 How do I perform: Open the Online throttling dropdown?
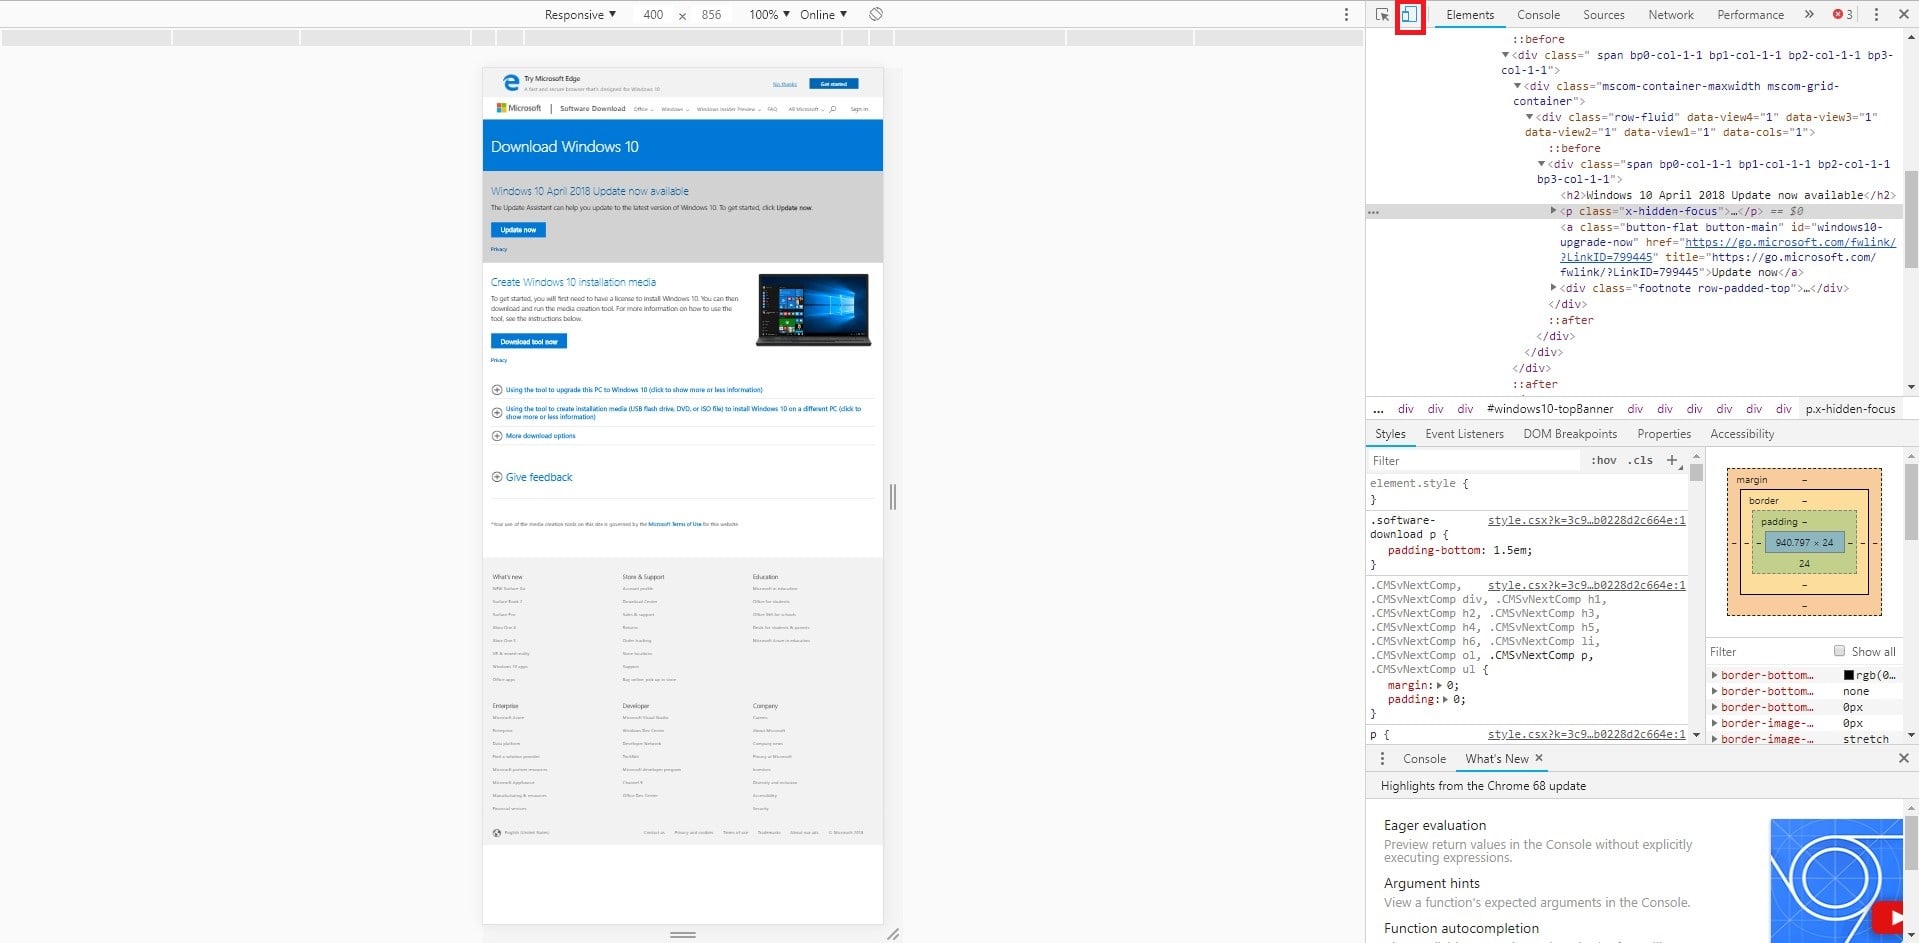point(823,14)
